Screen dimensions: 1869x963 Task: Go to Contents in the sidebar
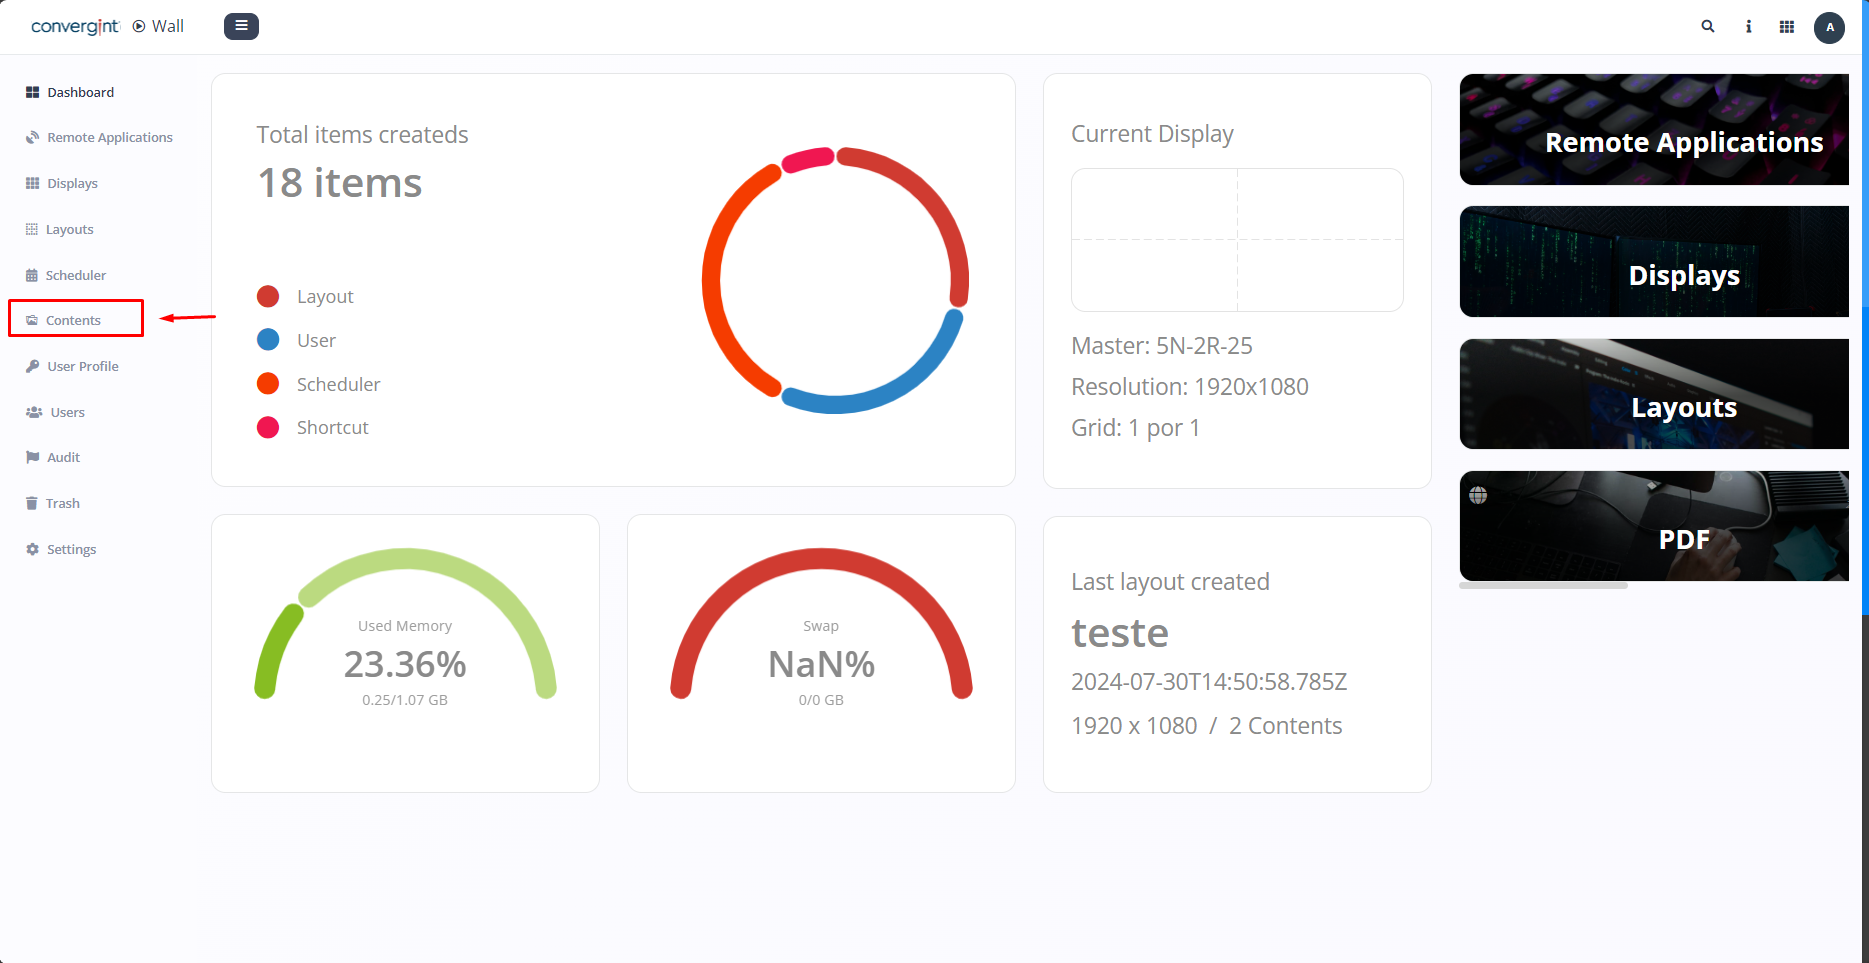pyautogui.click(x=73, y=320)
